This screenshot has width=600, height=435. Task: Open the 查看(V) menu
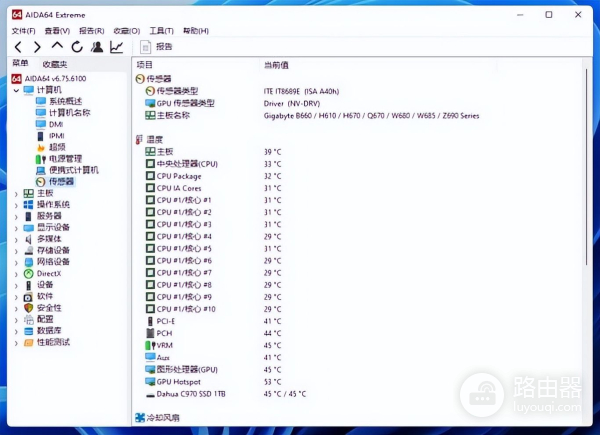[57, 31]
